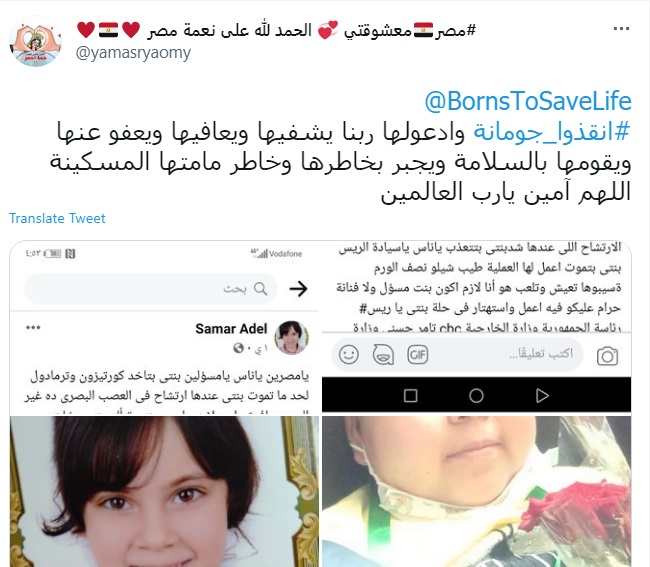Open the tweet's three-dot more menu
The image size is (650, 567).
click(x=621, y=29)
